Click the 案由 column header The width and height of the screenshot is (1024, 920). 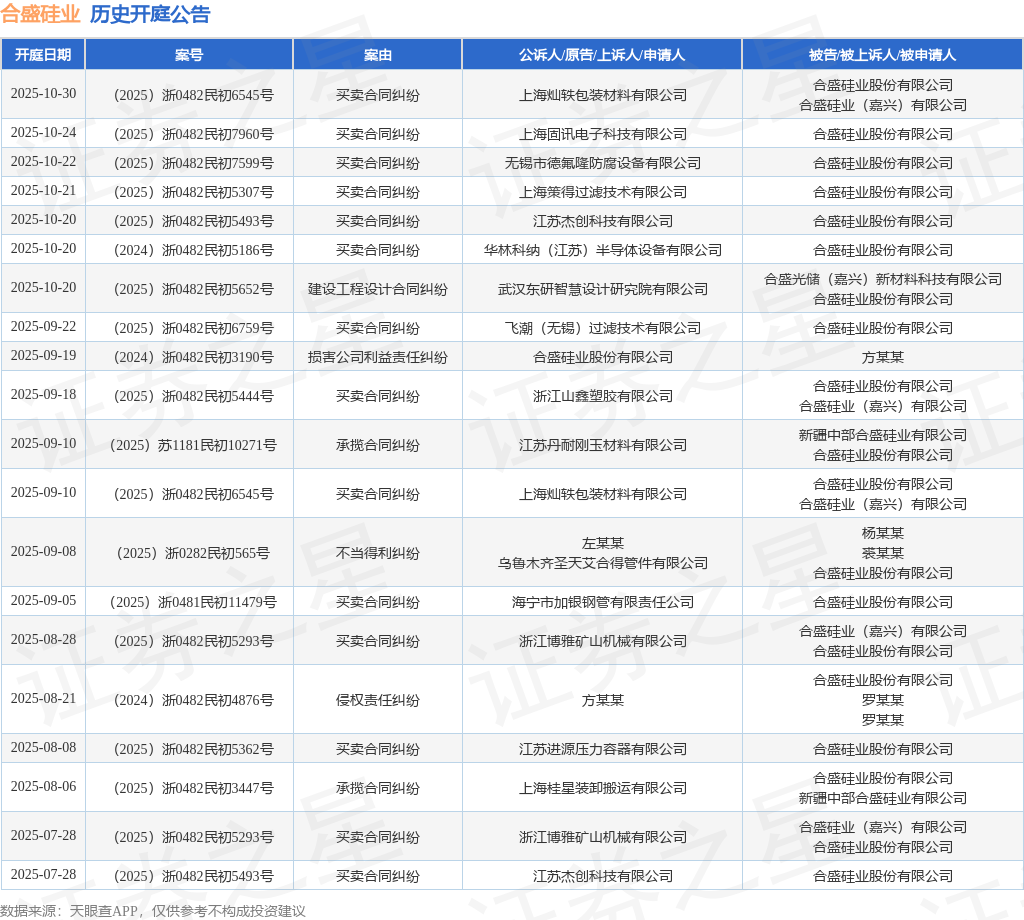coord(377,55)
